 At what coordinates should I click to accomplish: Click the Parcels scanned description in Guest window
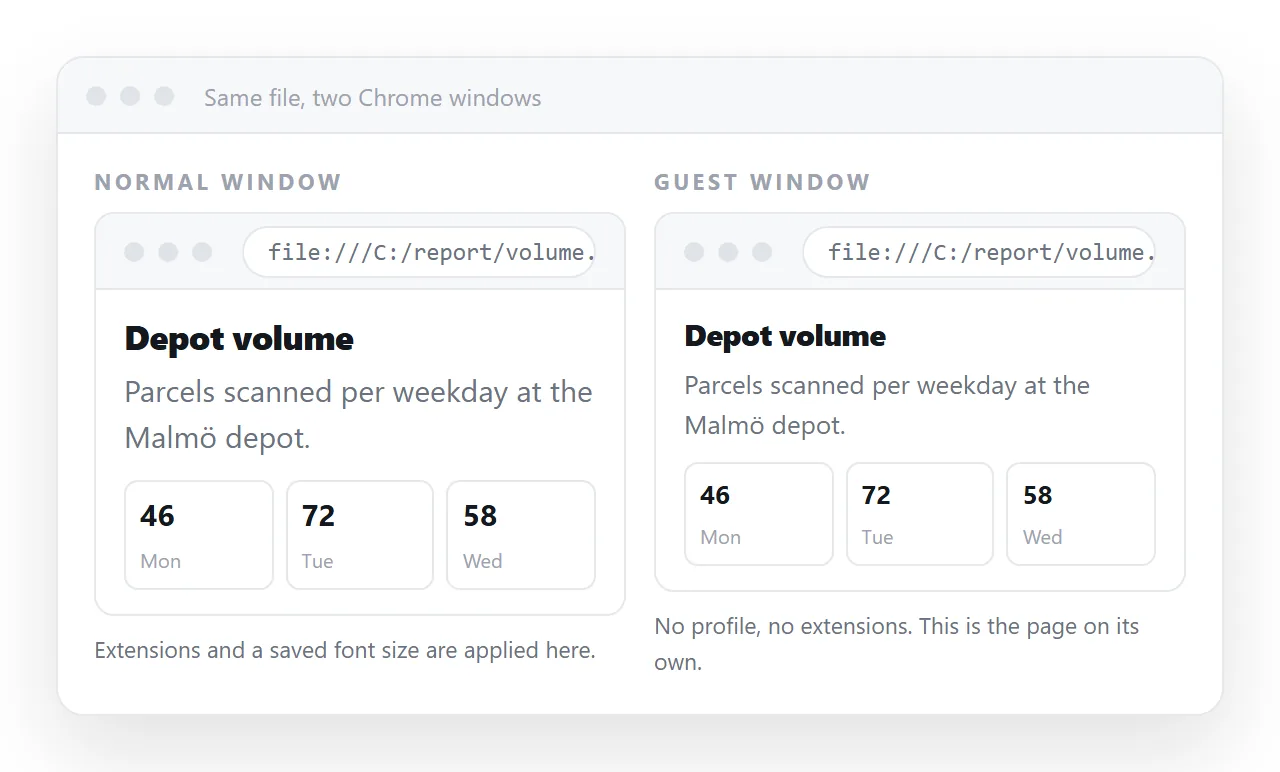tap(887, 405)
